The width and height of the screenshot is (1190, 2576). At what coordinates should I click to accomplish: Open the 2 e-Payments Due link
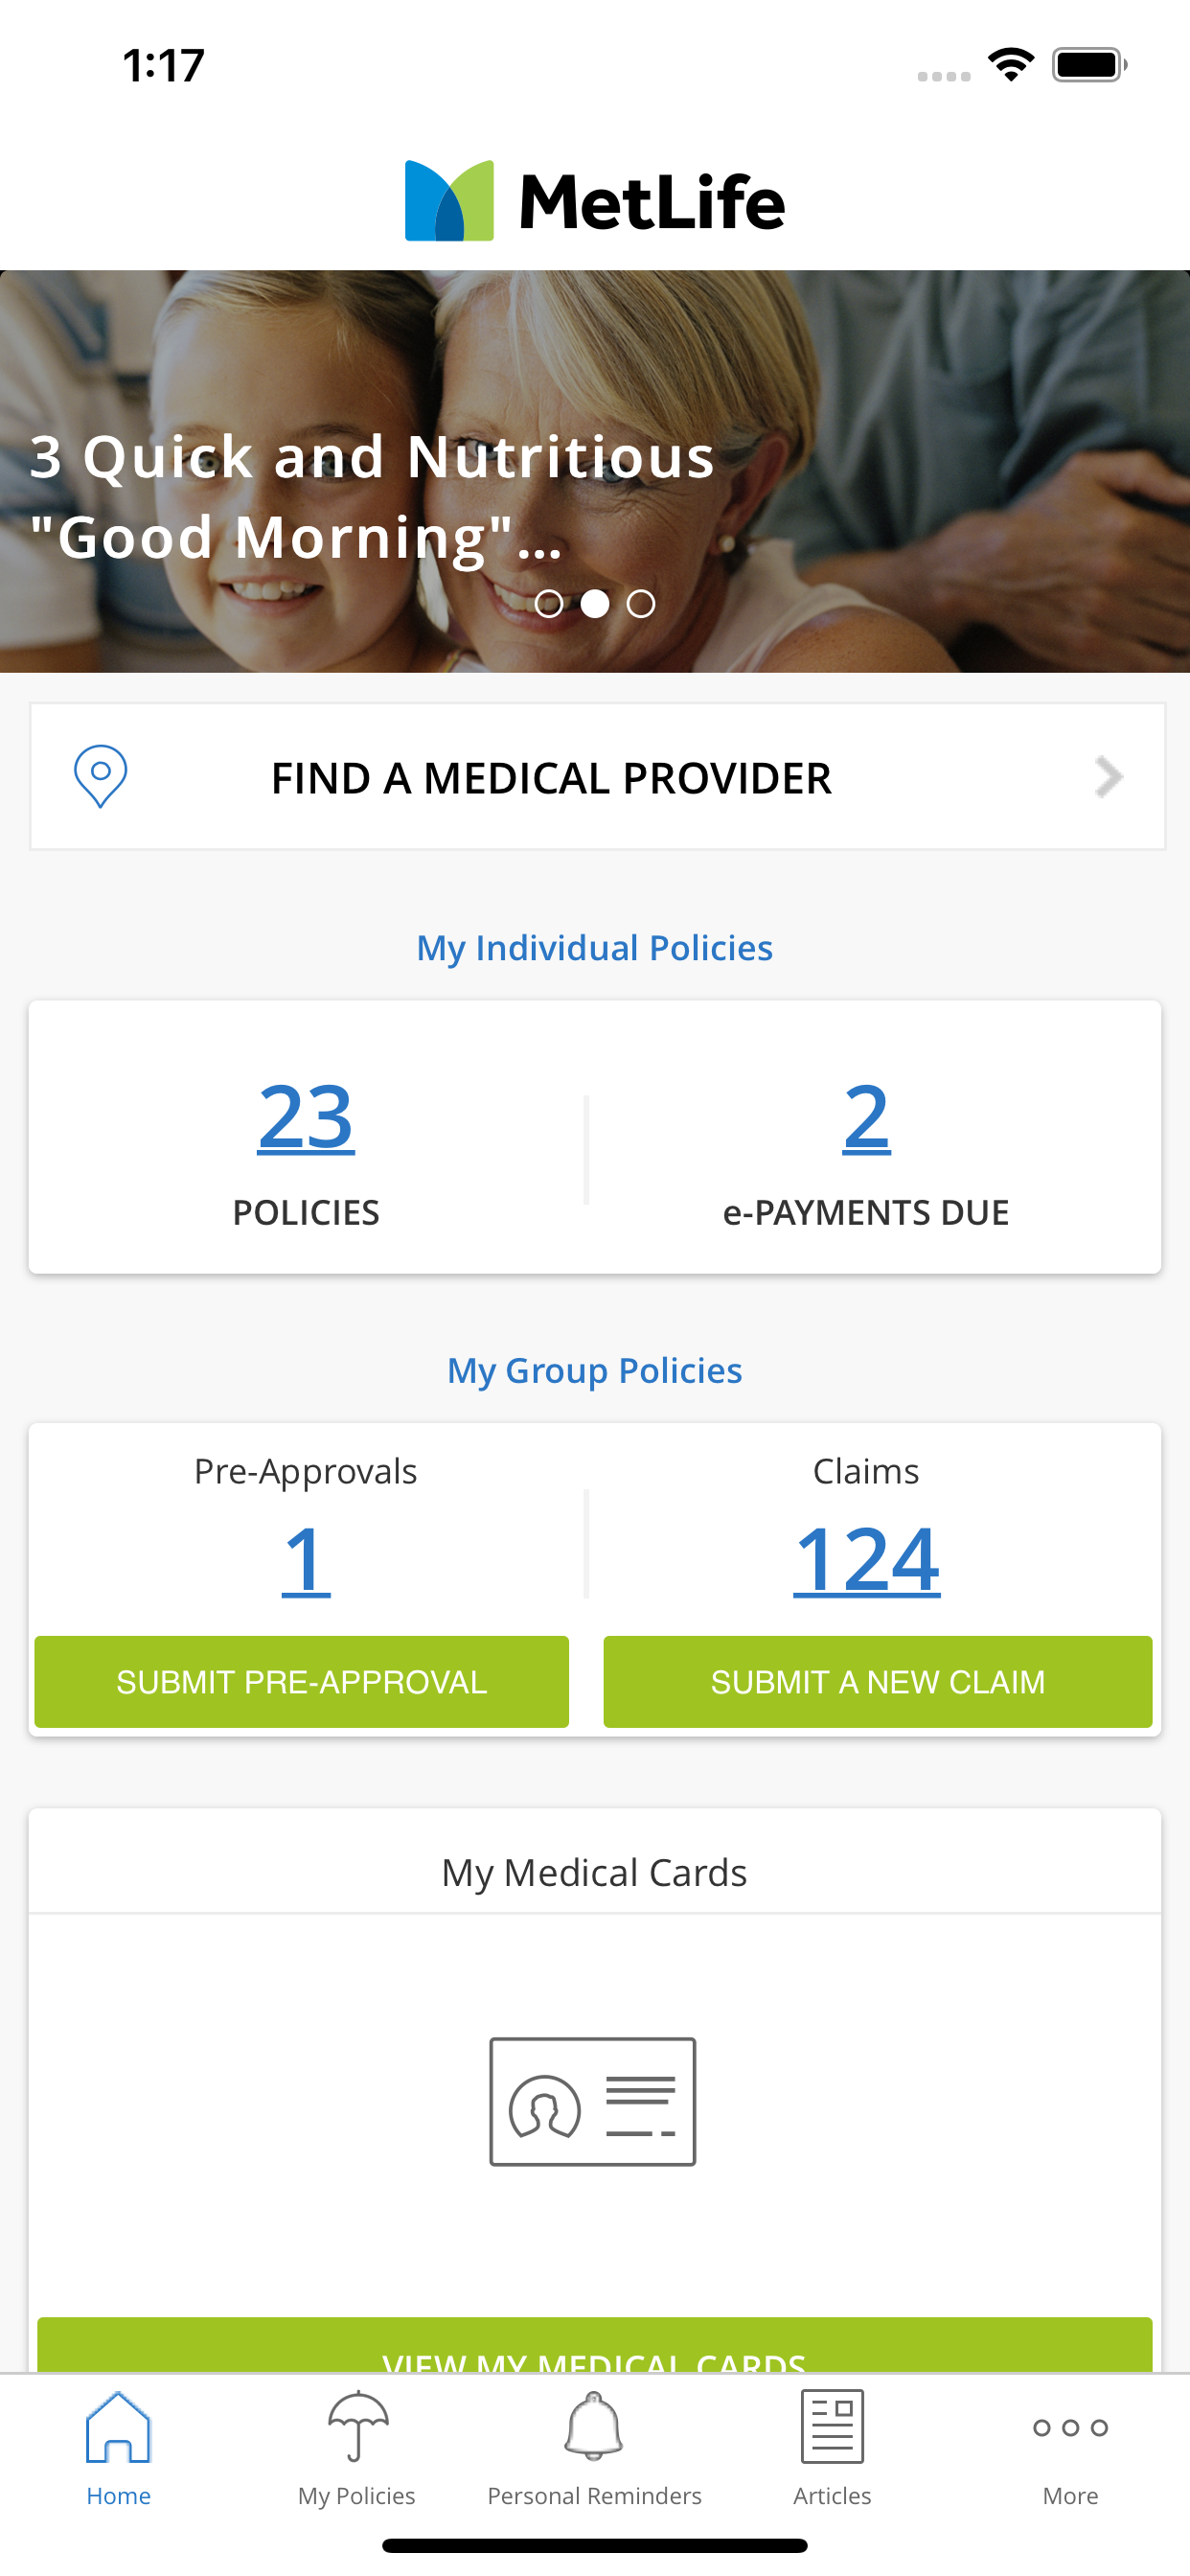tap(866, 1118)
